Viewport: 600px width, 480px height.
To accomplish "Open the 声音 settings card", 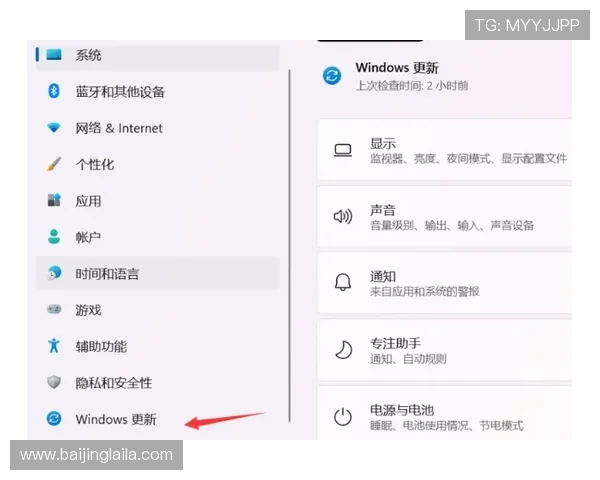I will [x=445, y=217].
